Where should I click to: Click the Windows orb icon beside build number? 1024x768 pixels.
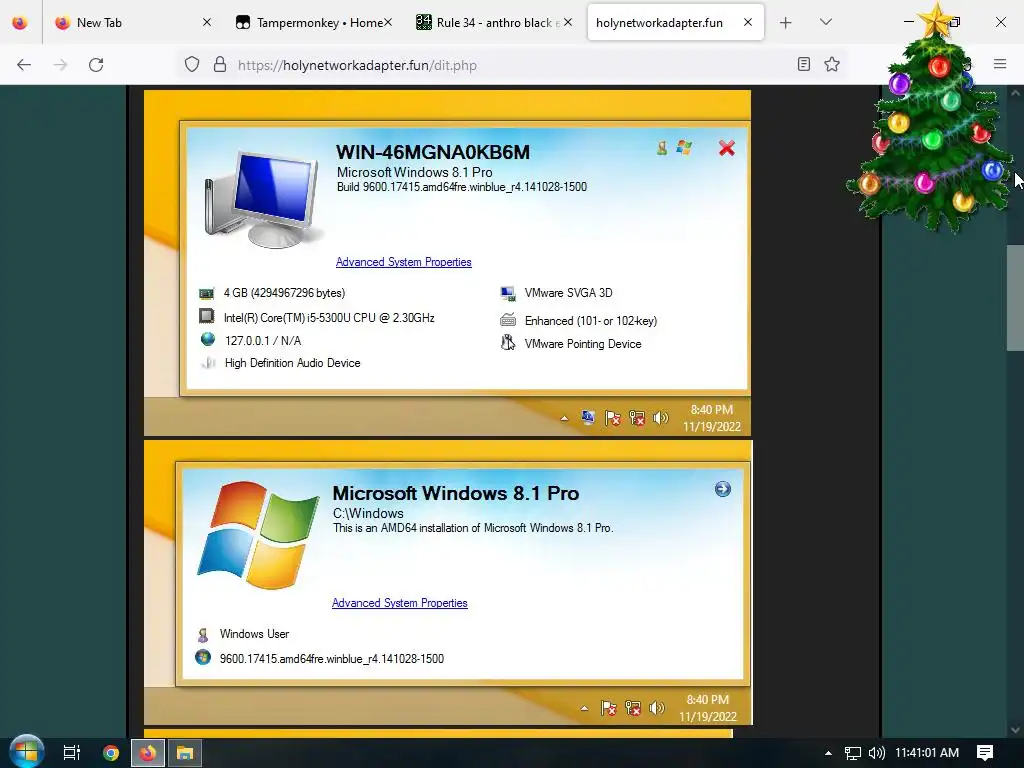[x=203, y=658]
